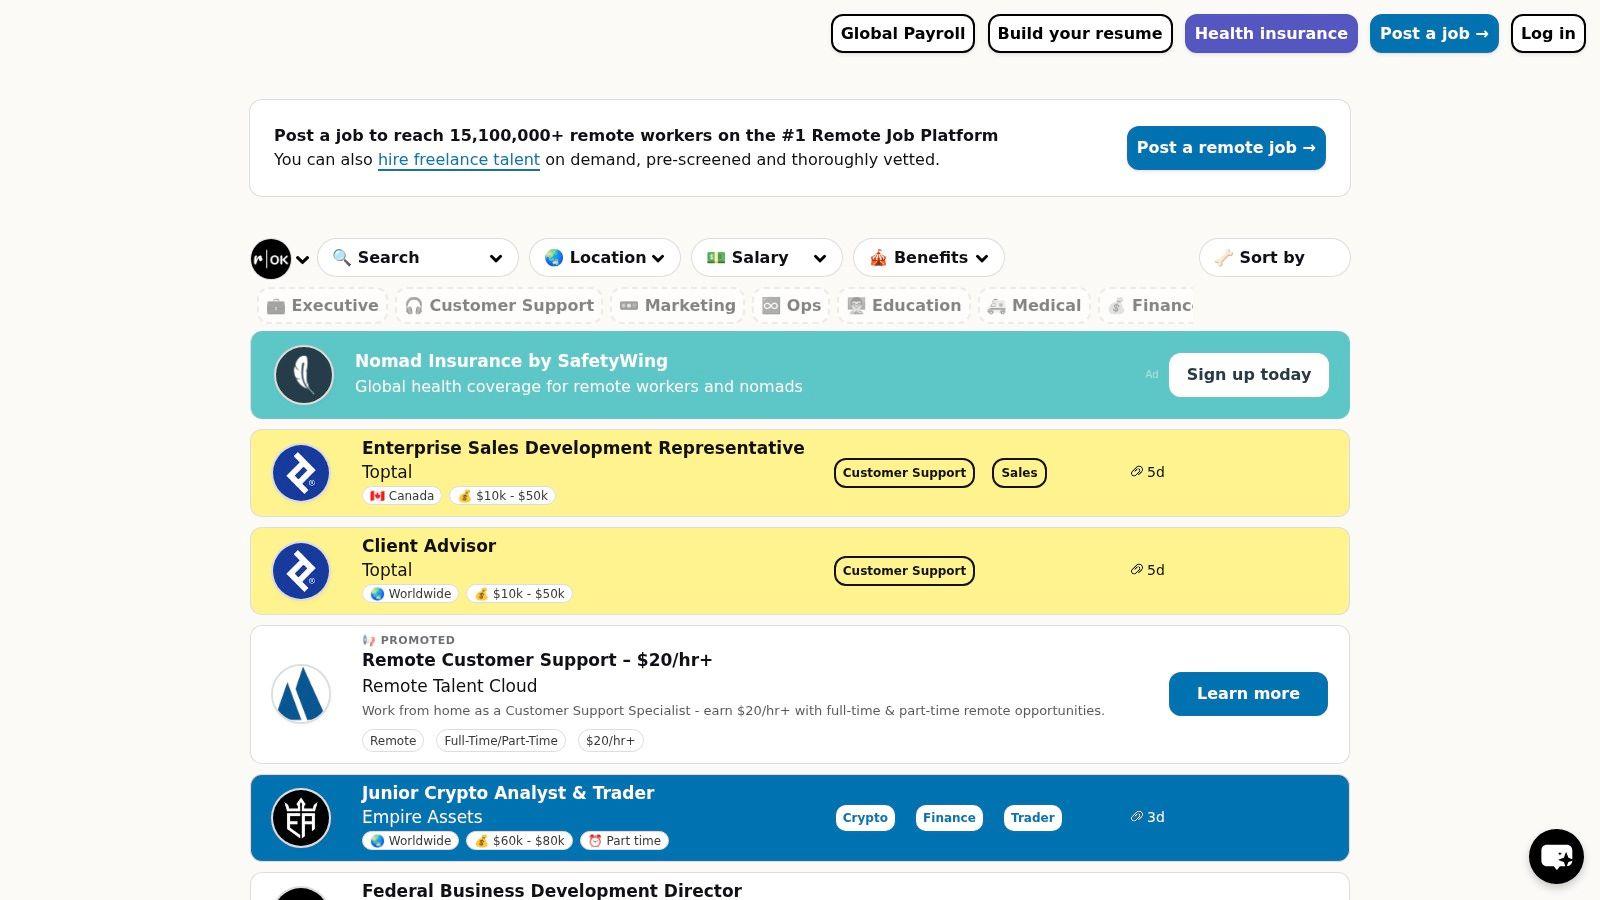The image size is (1600, 900).
Task: Open the Sort by dropdown
Action: [x=1275, y=258]
